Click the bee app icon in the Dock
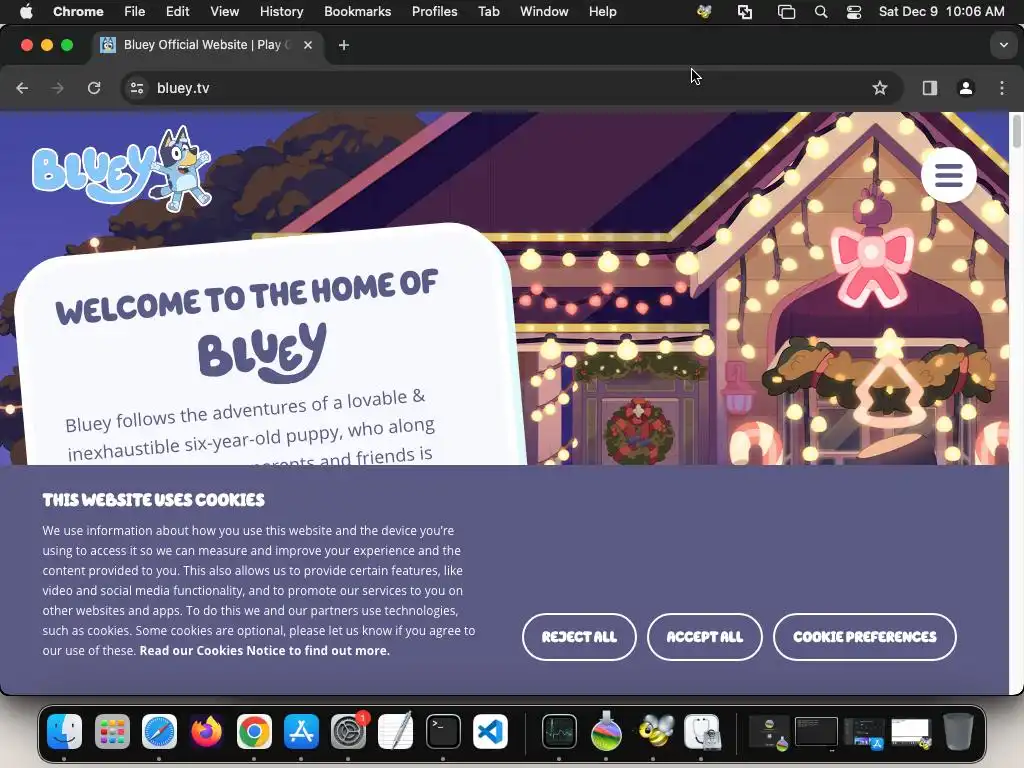Screen dimensions: 1024x768 tap(654, 731)
